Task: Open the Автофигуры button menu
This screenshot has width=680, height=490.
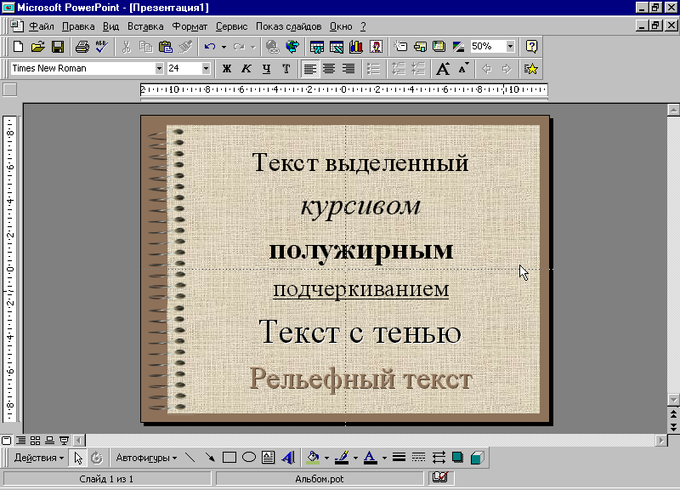Action: pyautogui.click(x=146, y=458)
